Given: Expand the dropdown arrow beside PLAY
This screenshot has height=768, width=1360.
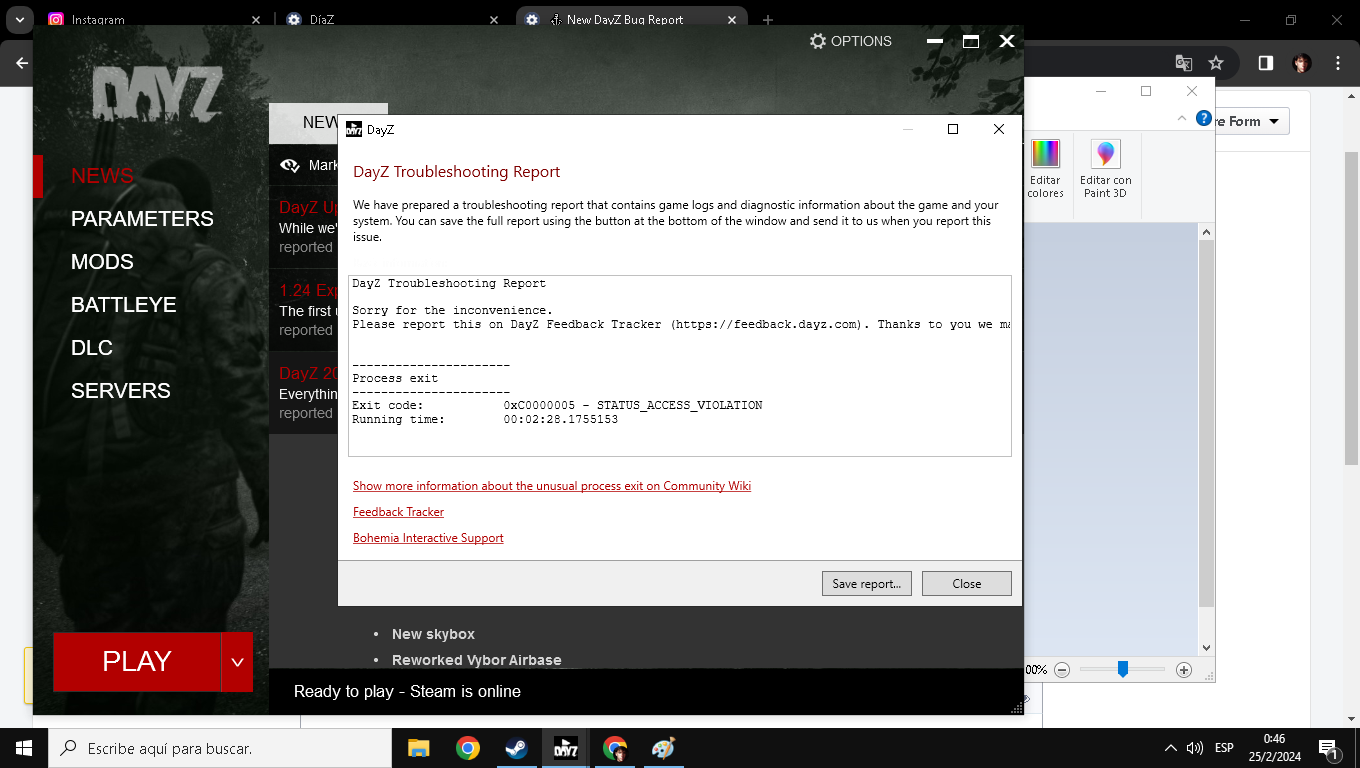Looking at the screenshot, I should (237, 662).
